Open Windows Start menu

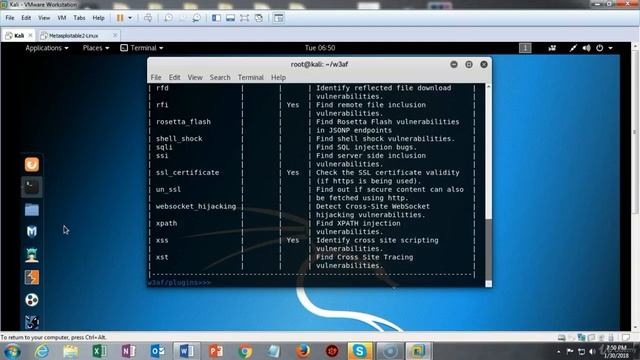pos(12,351)
